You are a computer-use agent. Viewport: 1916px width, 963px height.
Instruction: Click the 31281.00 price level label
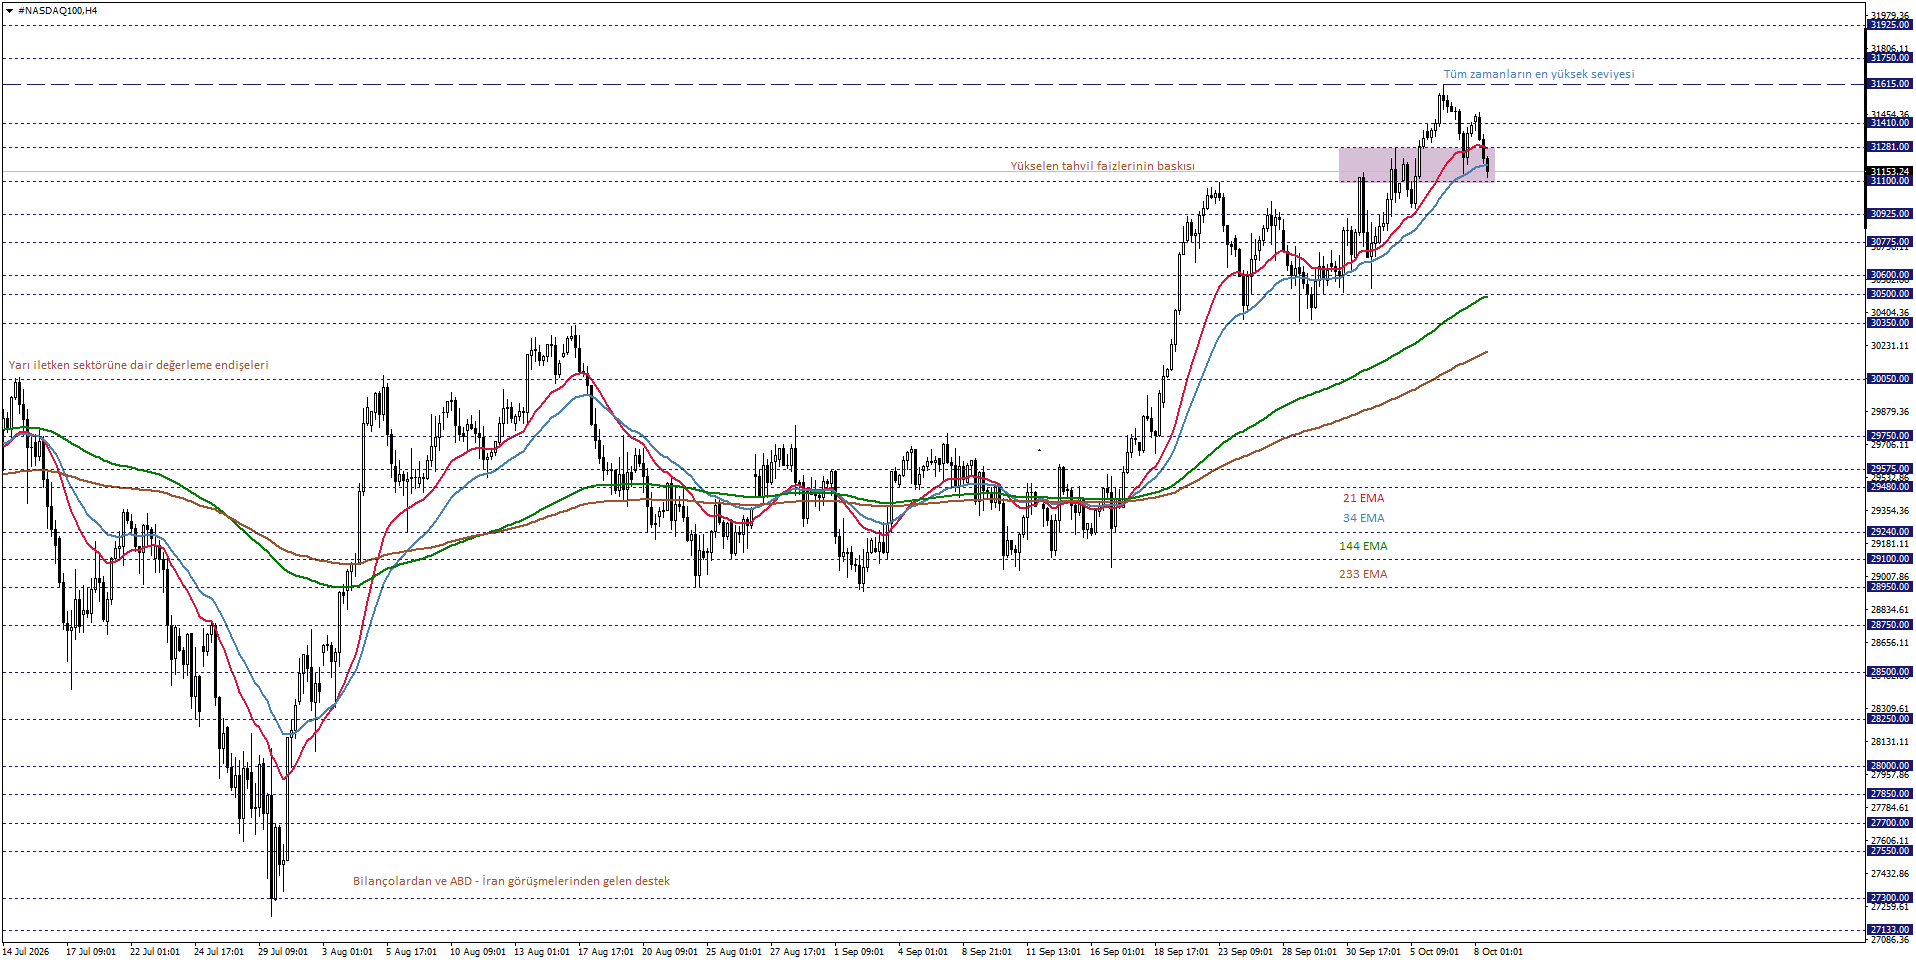click(1889, 147)
